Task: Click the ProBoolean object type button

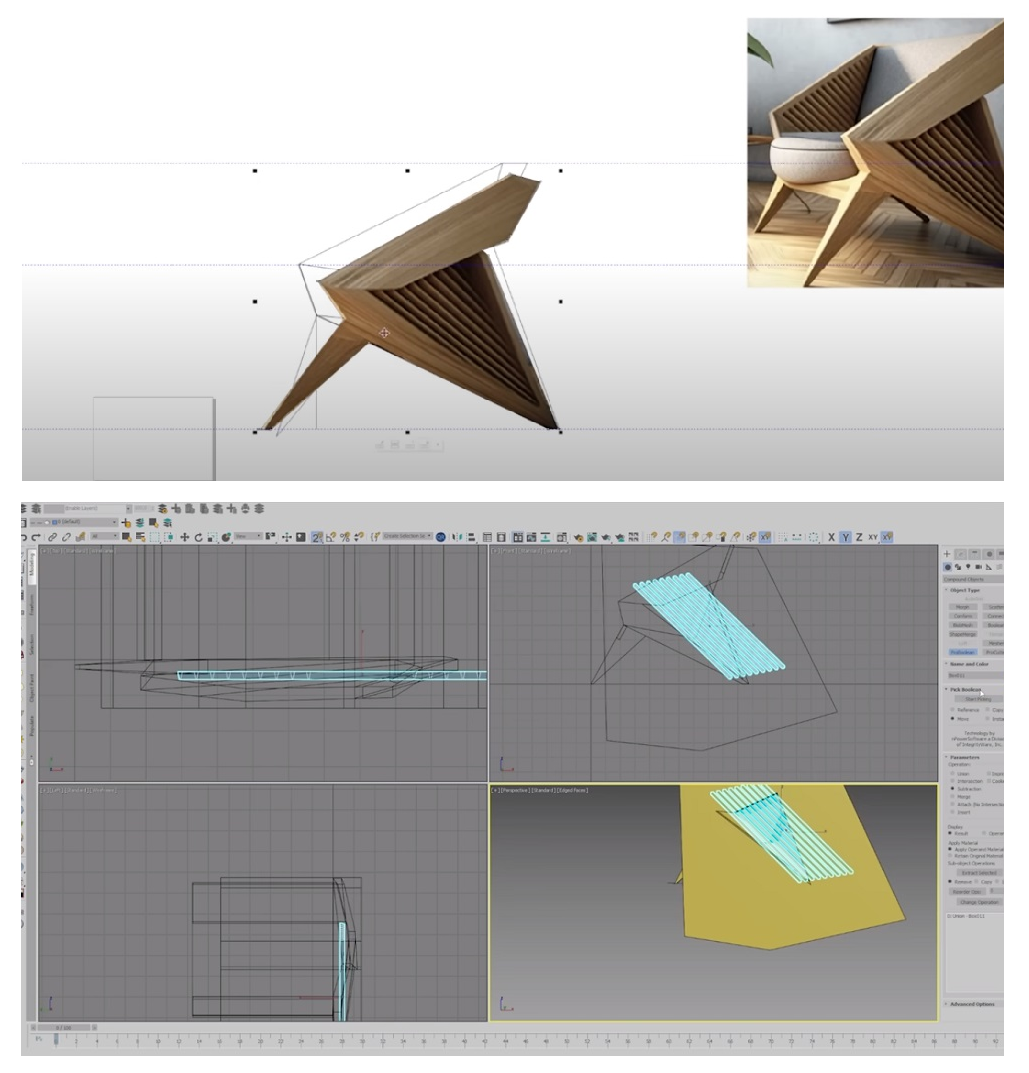Action: pos(962,652)
